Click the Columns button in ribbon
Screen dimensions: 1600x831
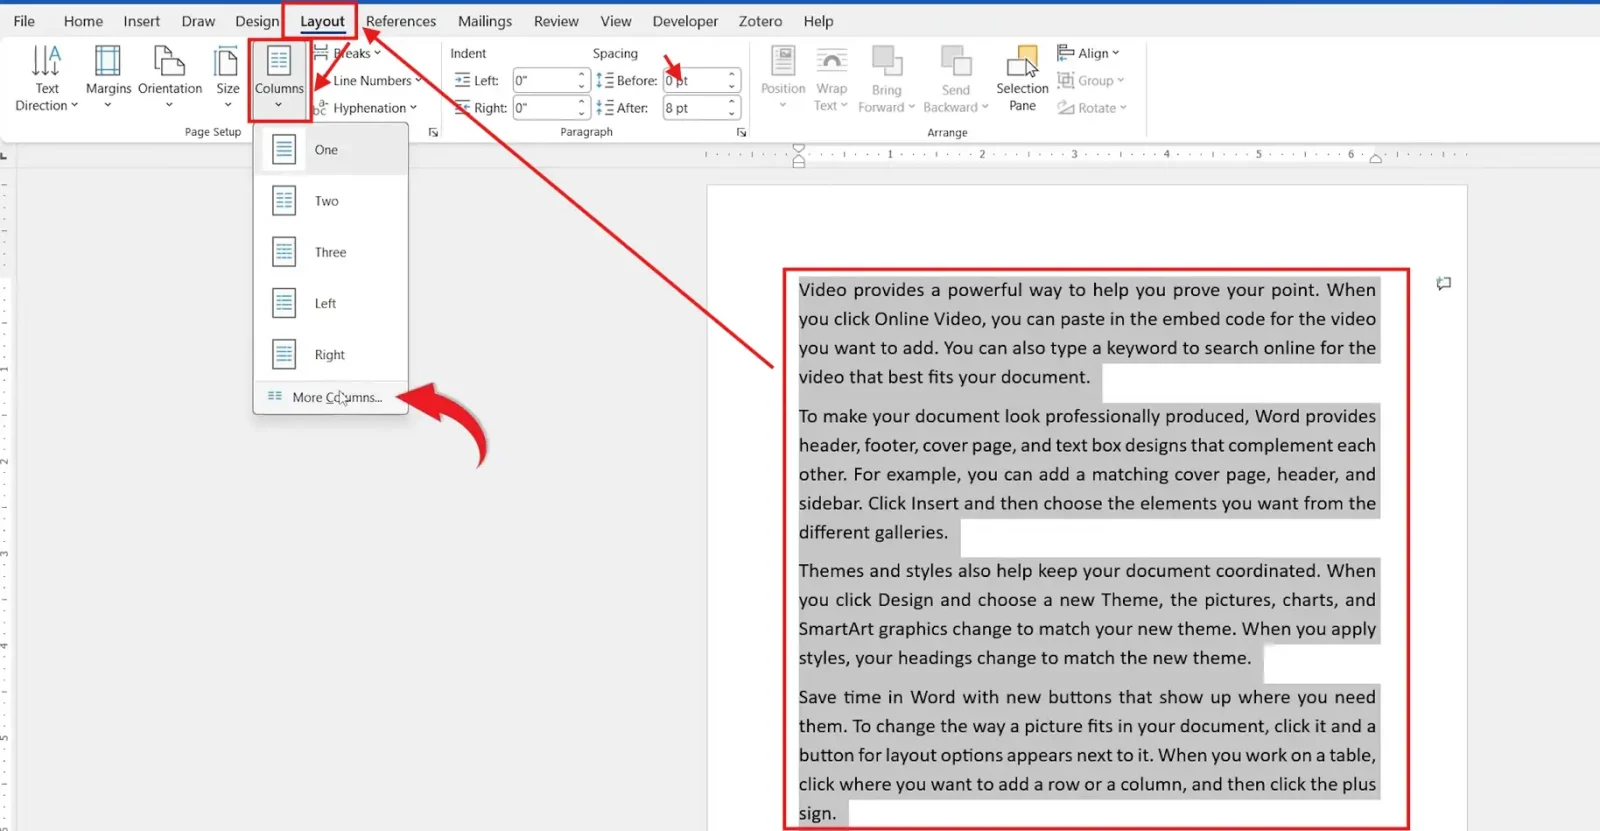point(279,78)
